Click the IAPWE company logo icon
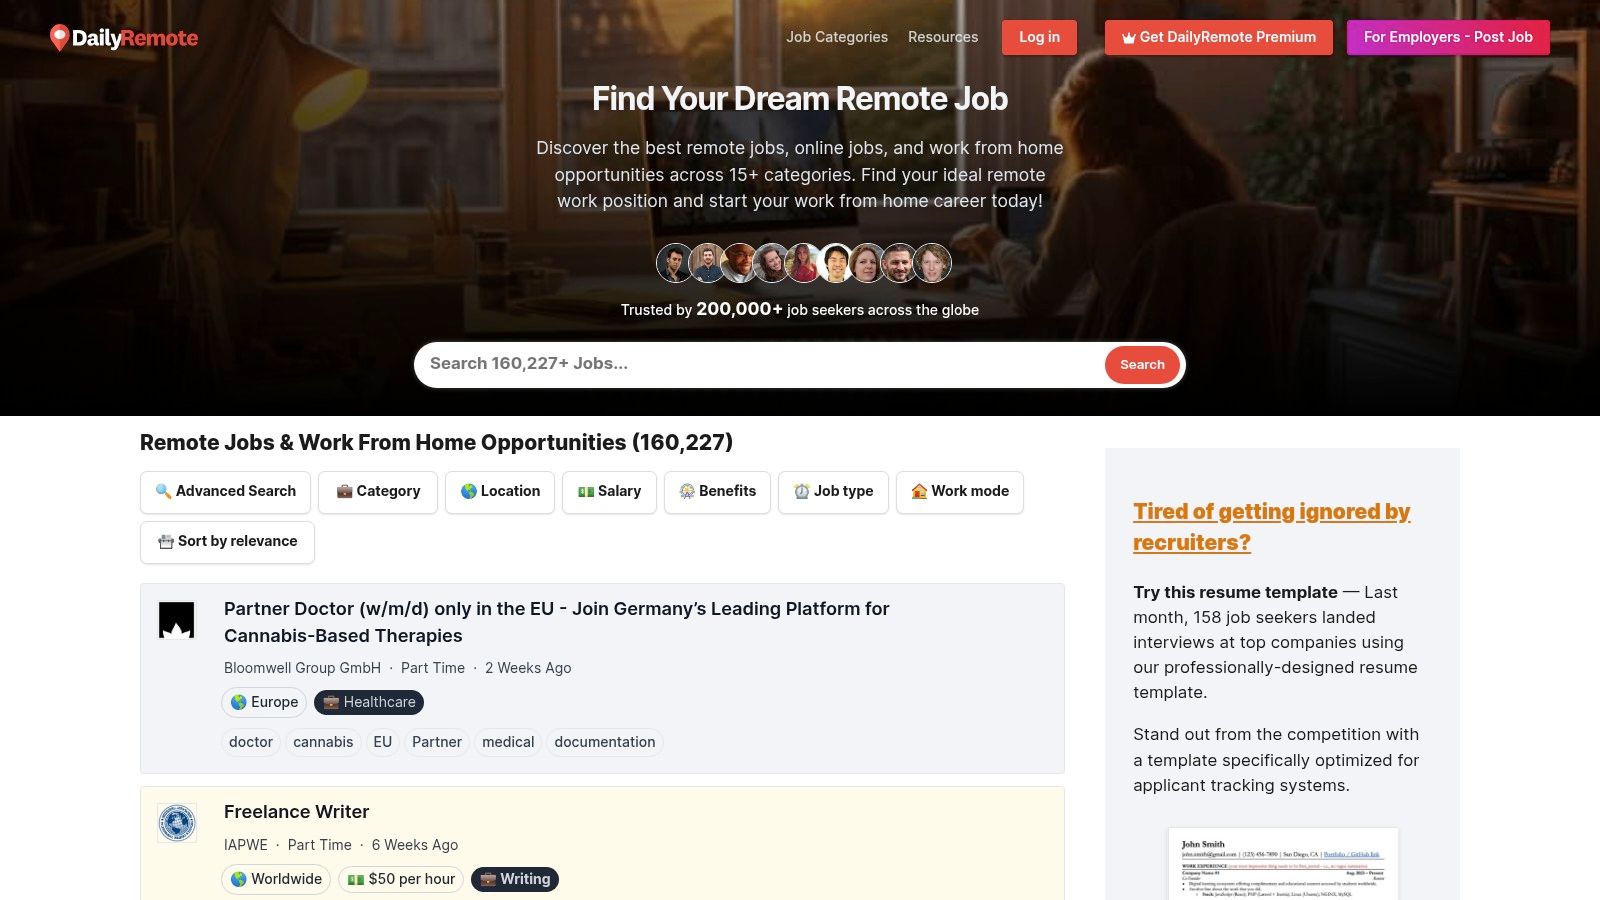 point(177,823)
